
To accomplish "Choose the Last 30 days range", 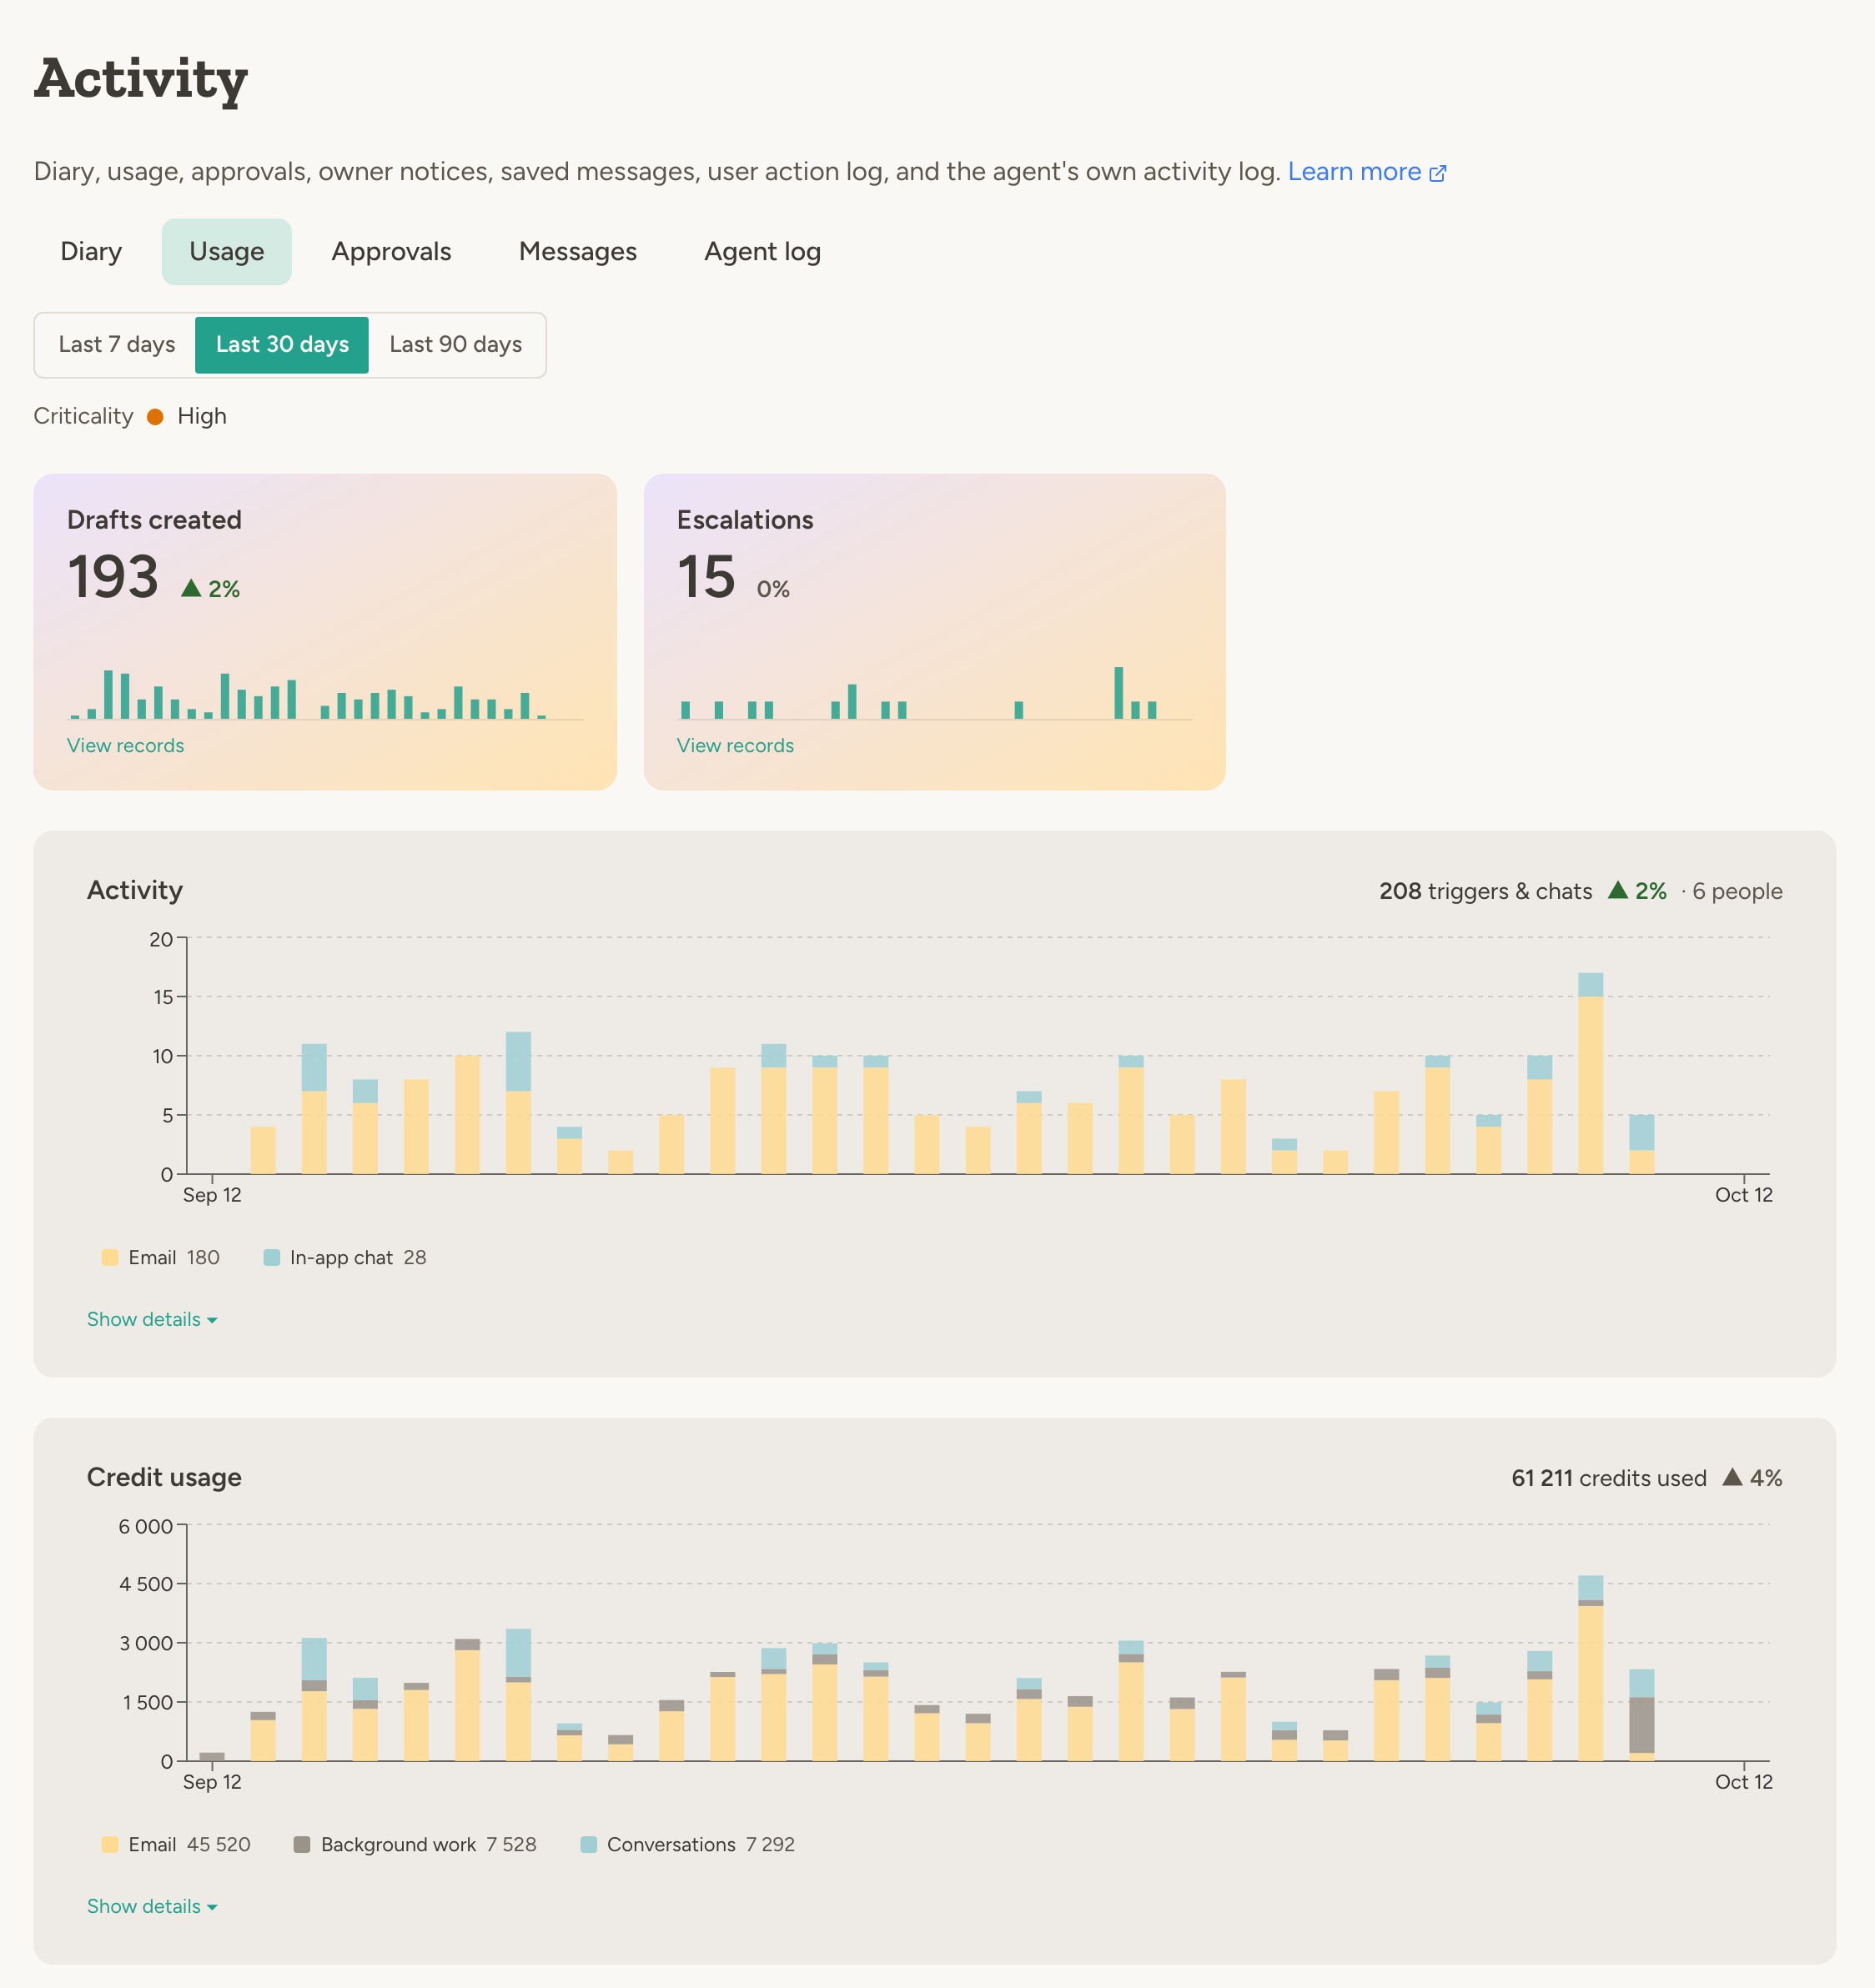I will [x=282, y=345].
